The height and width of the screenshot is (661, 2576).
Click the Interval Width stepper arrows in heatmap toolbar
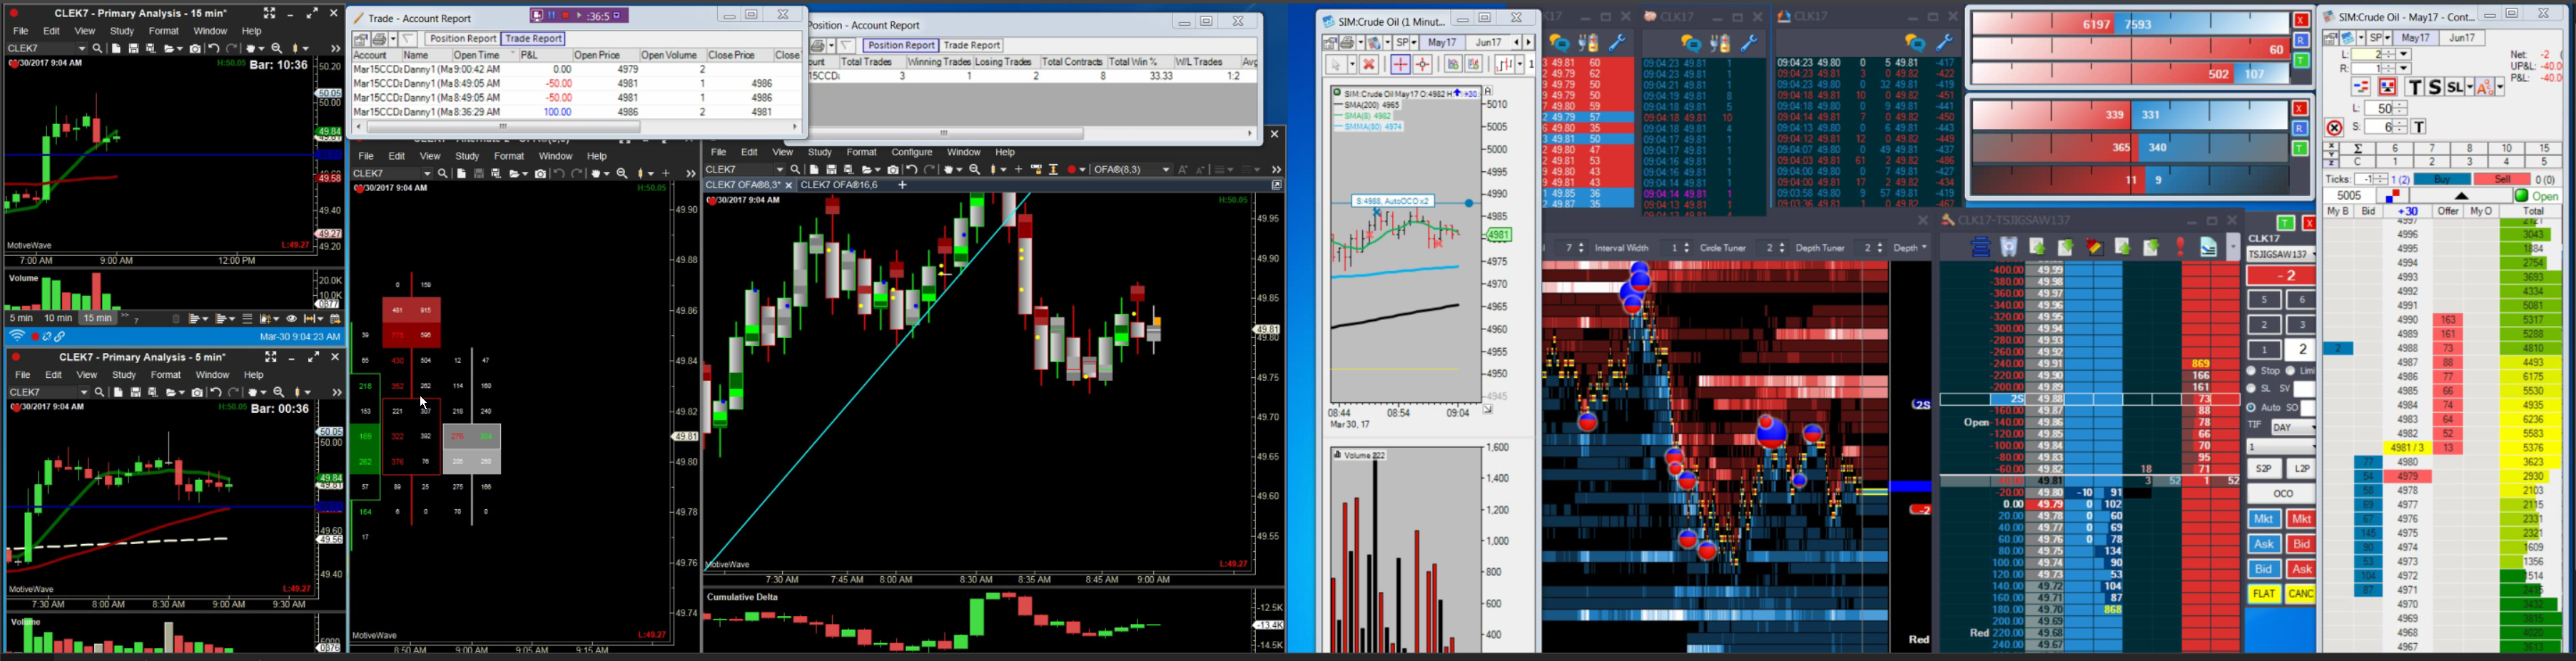(1687, 248)
